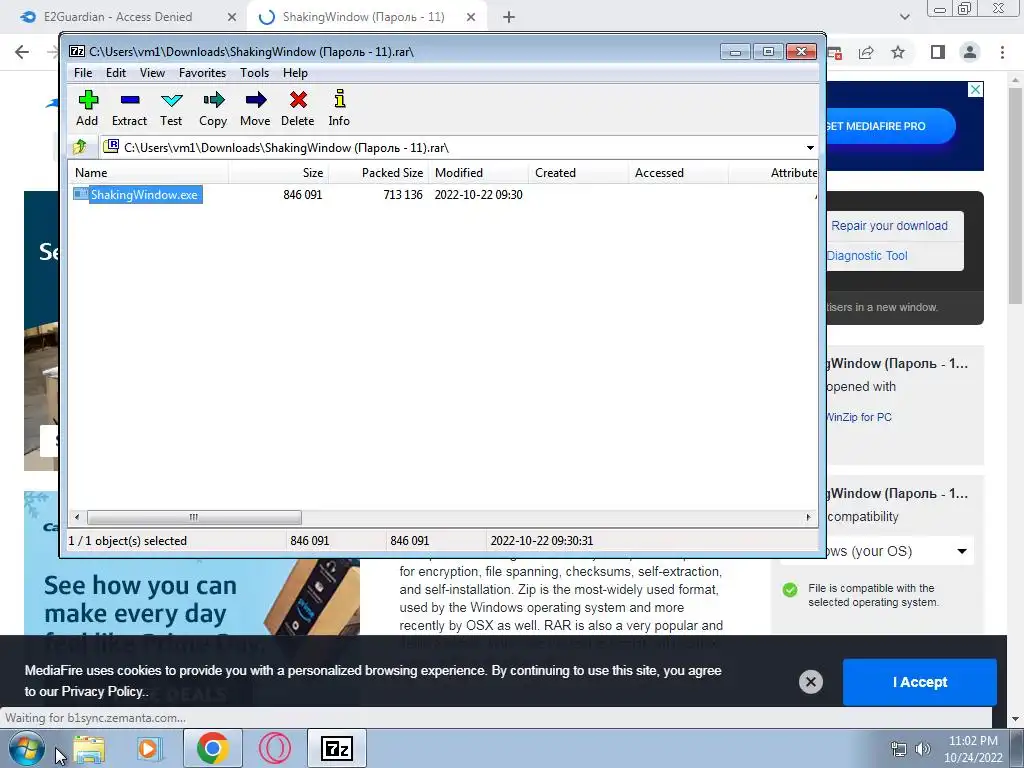Go up one folder level in 7-Zip
1024x768 pixels.
pos(80,147)
